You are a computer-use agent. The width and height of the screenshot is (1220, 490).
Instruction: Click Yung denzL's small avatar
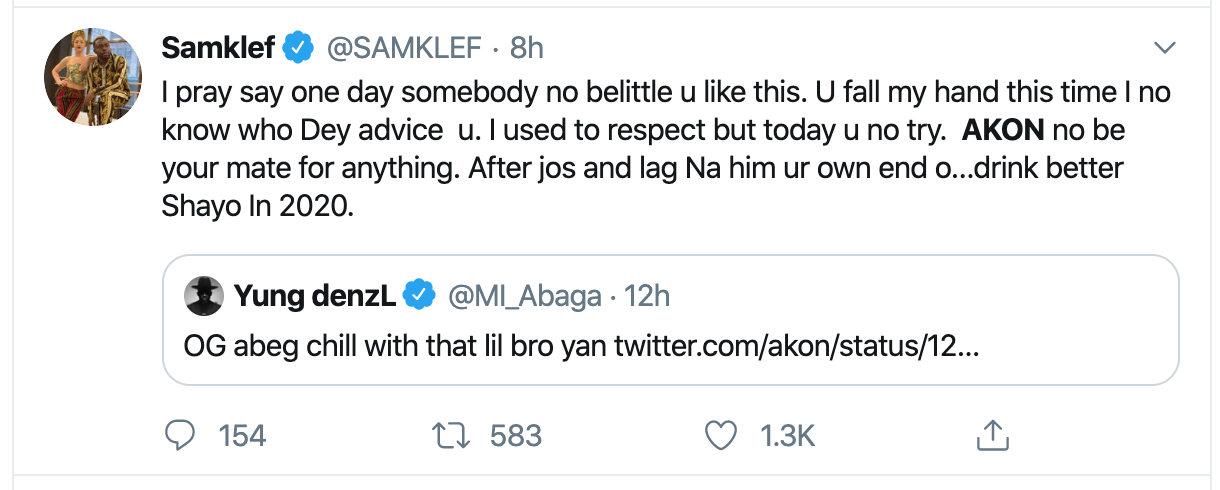[203, 295]
